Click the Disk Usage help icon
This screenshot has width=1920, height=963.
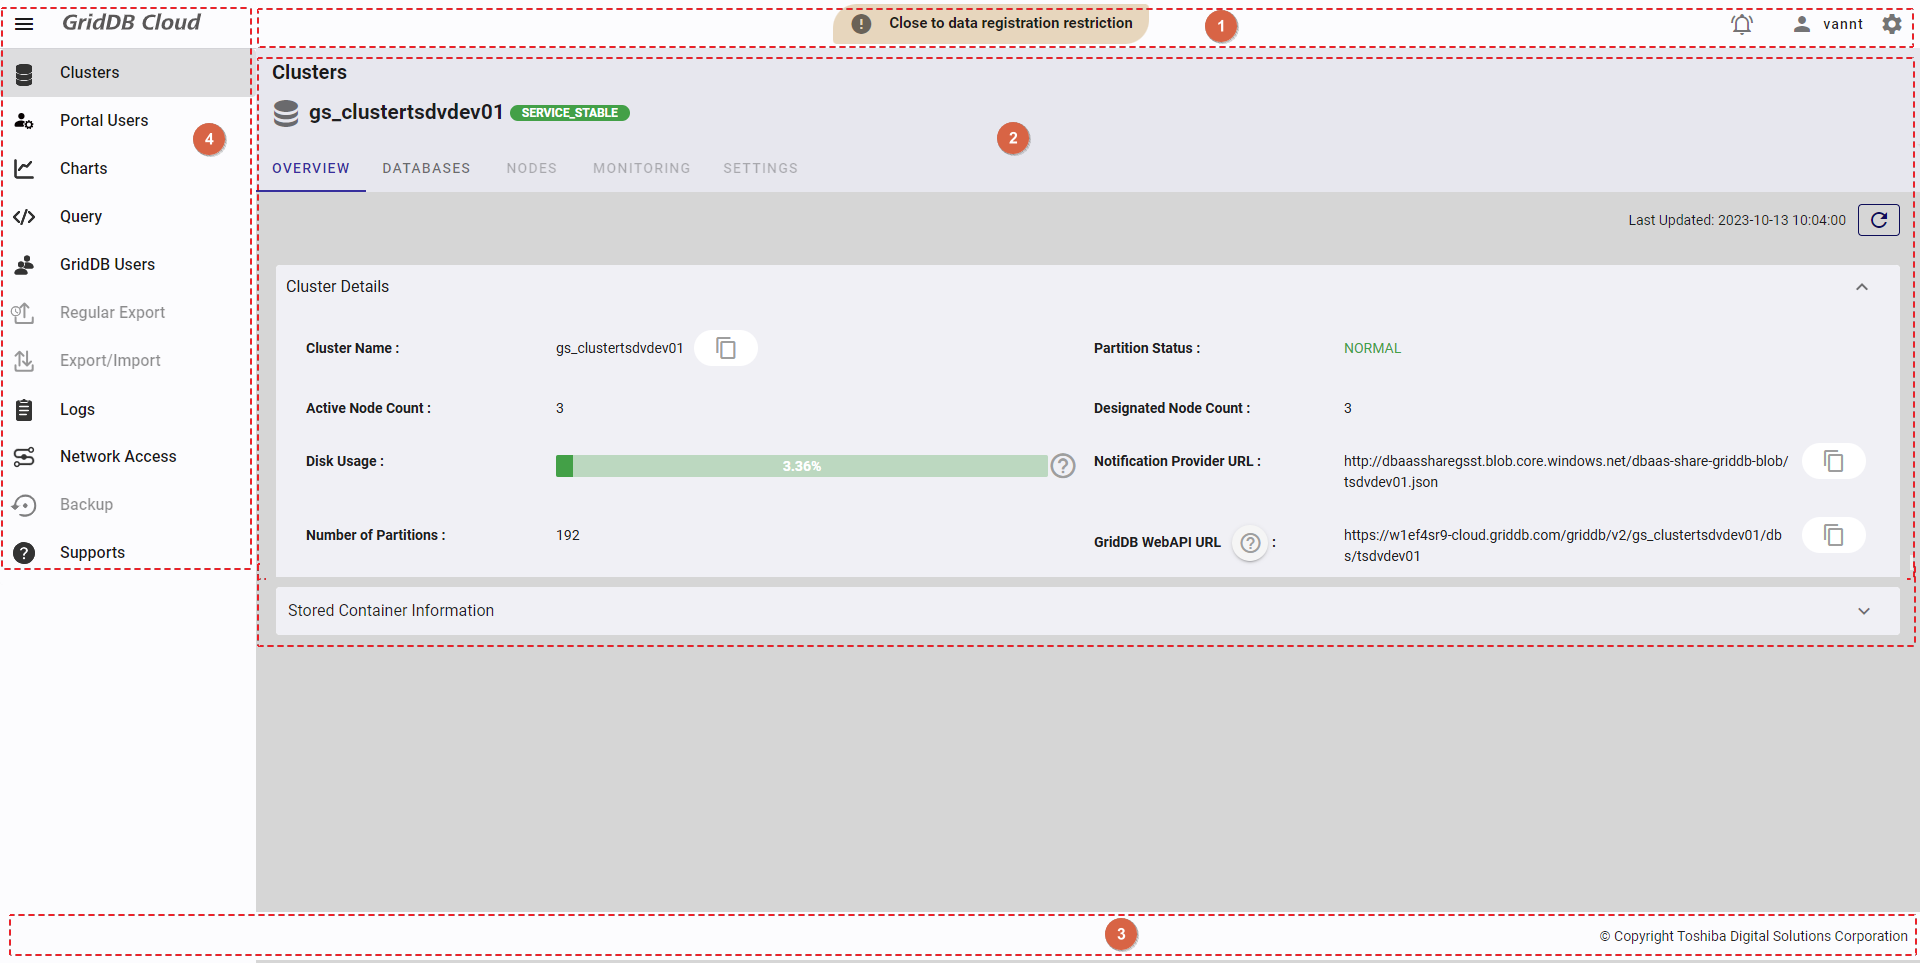click(x=1063, y=466)
